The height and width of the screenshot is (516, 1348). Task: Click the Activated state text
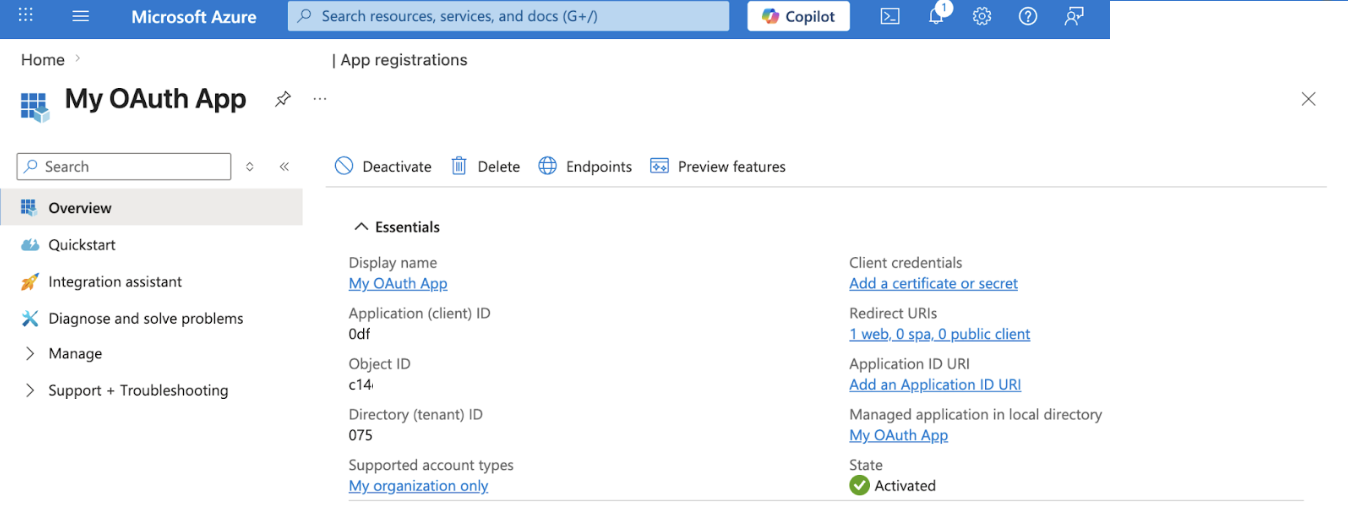tap(906, 486)
